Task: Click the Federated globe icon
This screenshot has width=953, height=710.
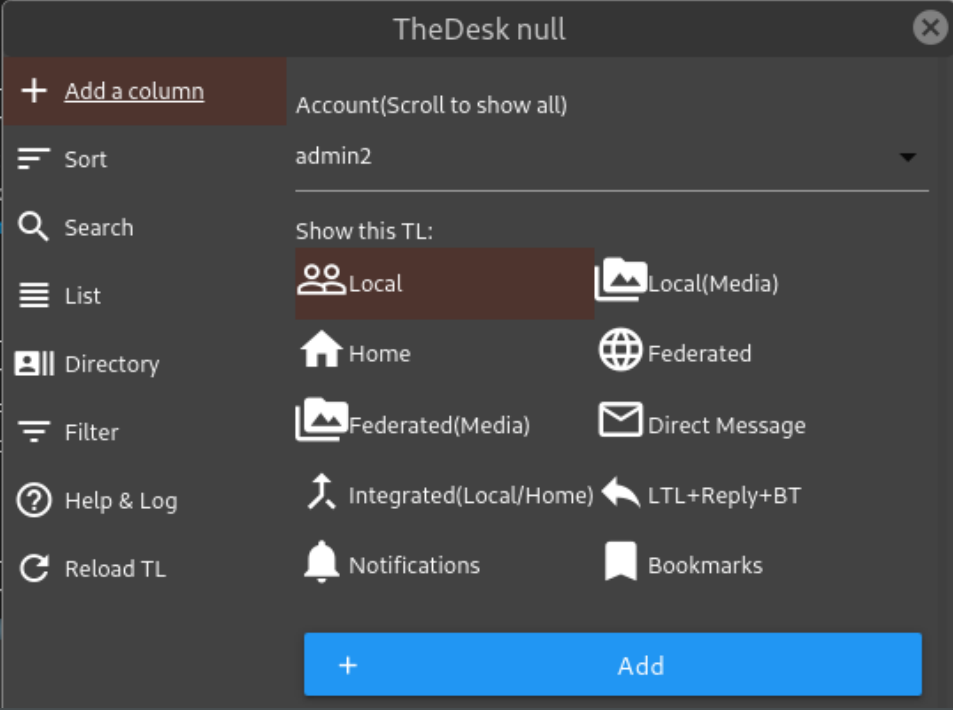Action: 620,351
